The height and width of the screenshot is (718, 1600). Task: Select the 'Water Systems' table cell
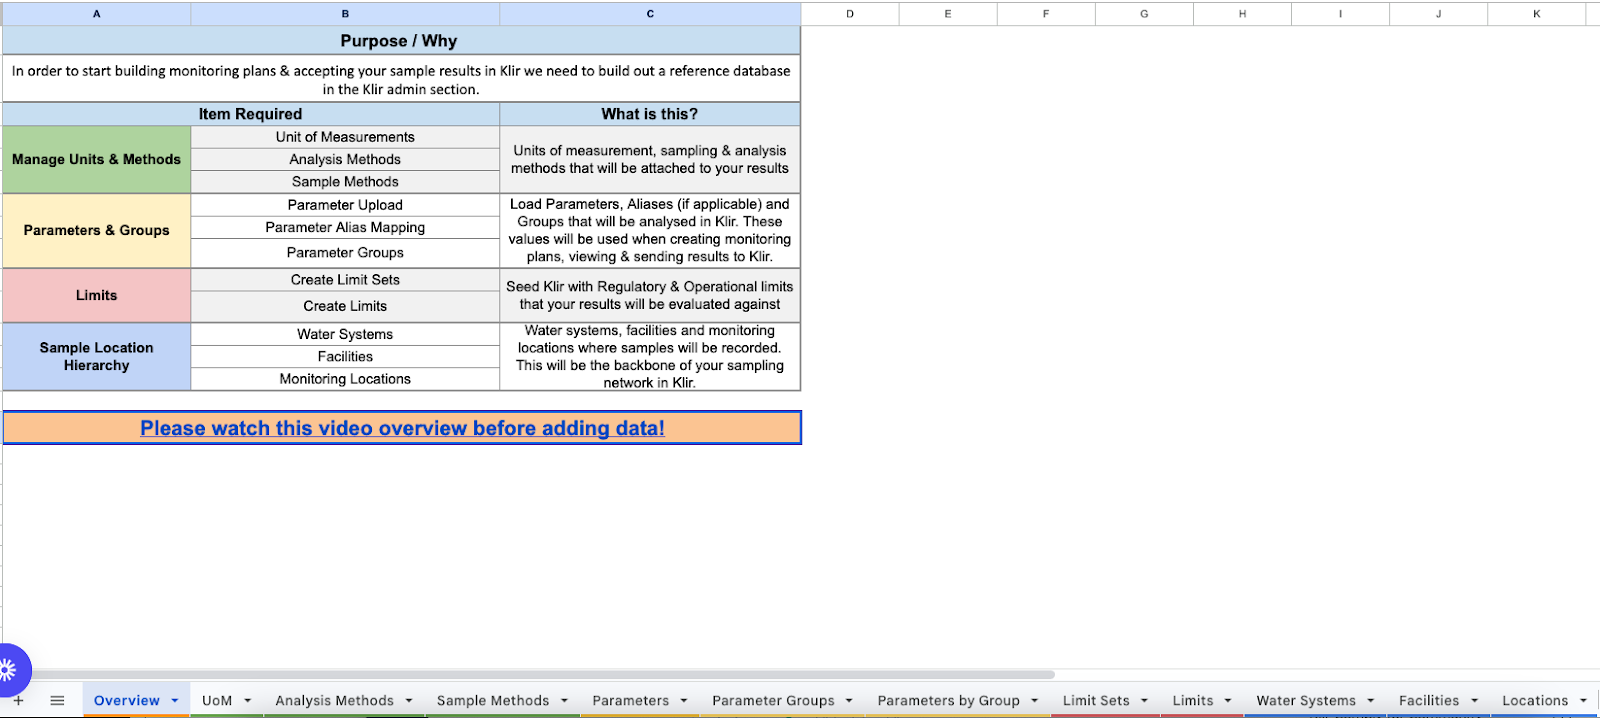(x=345, y=334)
